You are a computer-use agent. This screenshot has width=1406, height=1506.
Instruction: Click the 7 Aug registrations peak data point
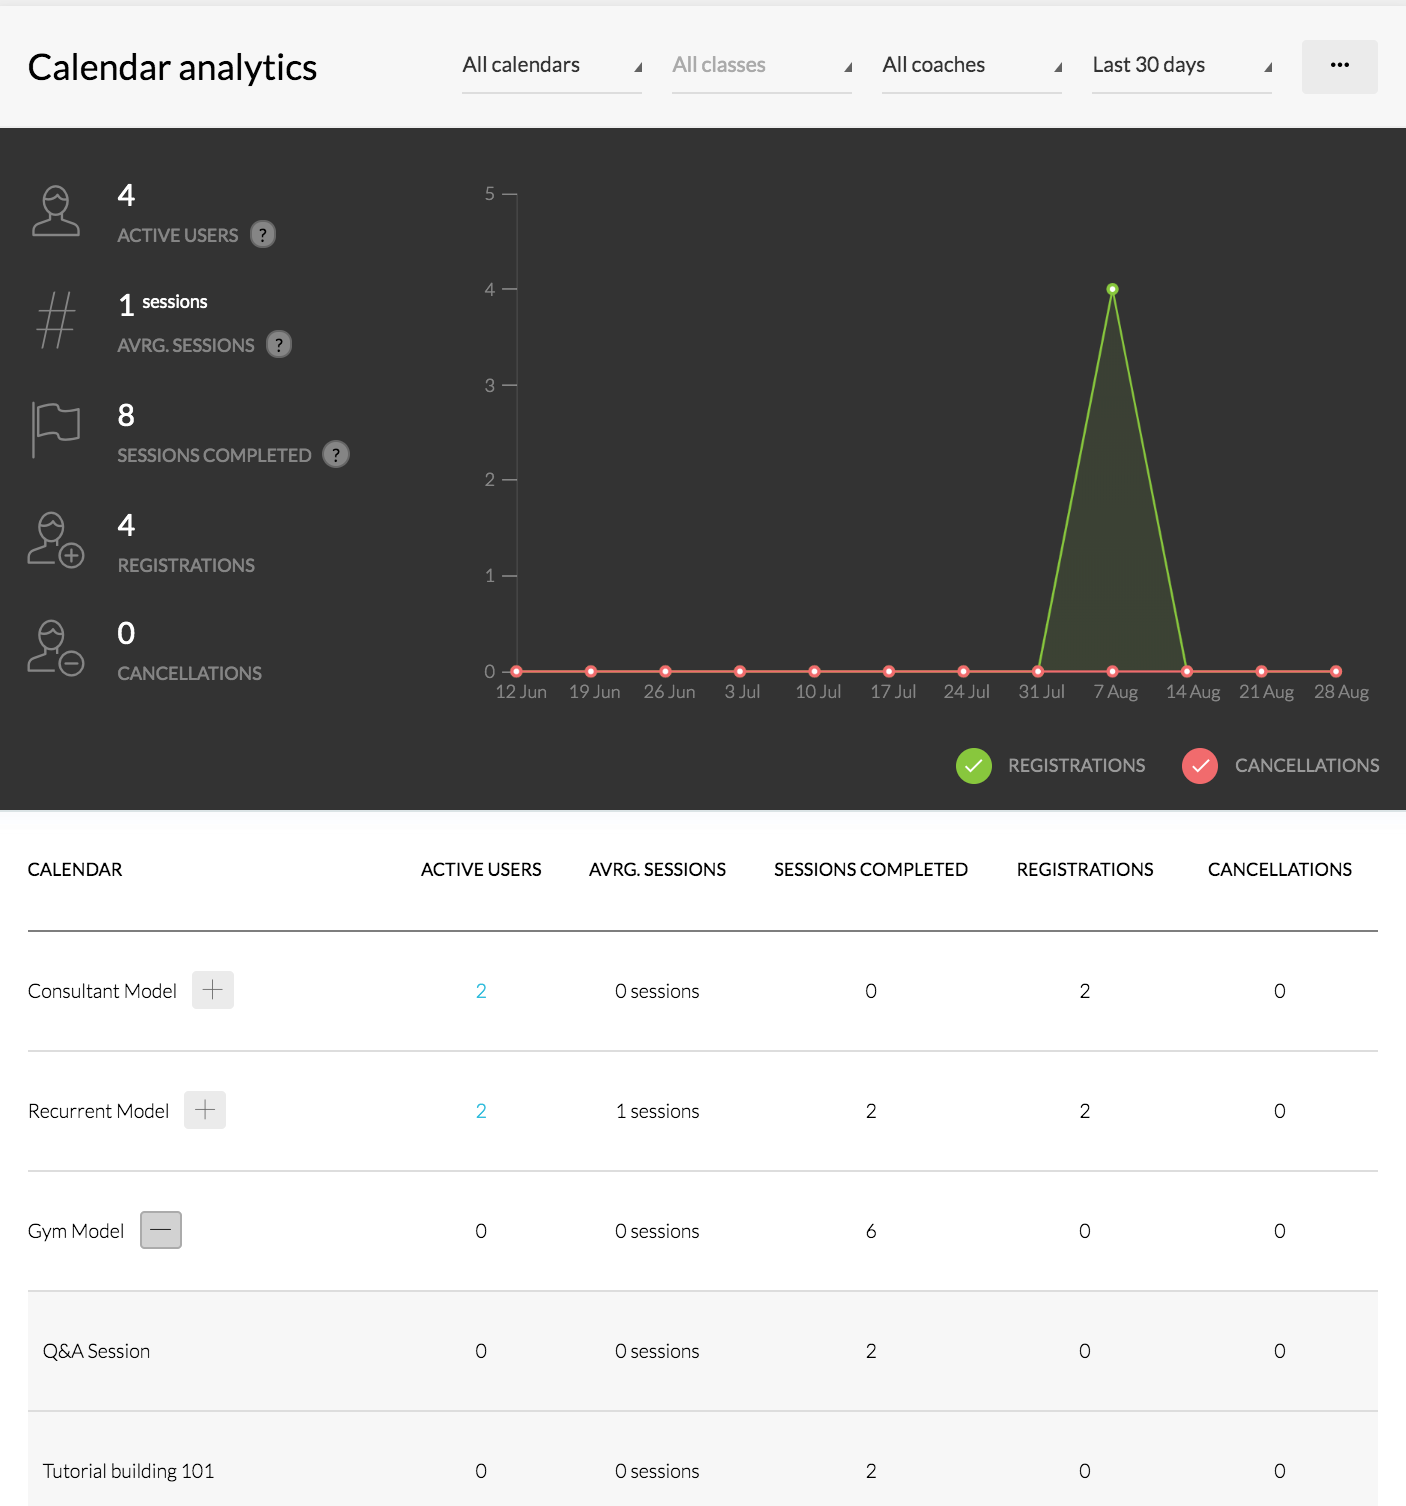click(1112, 289)
